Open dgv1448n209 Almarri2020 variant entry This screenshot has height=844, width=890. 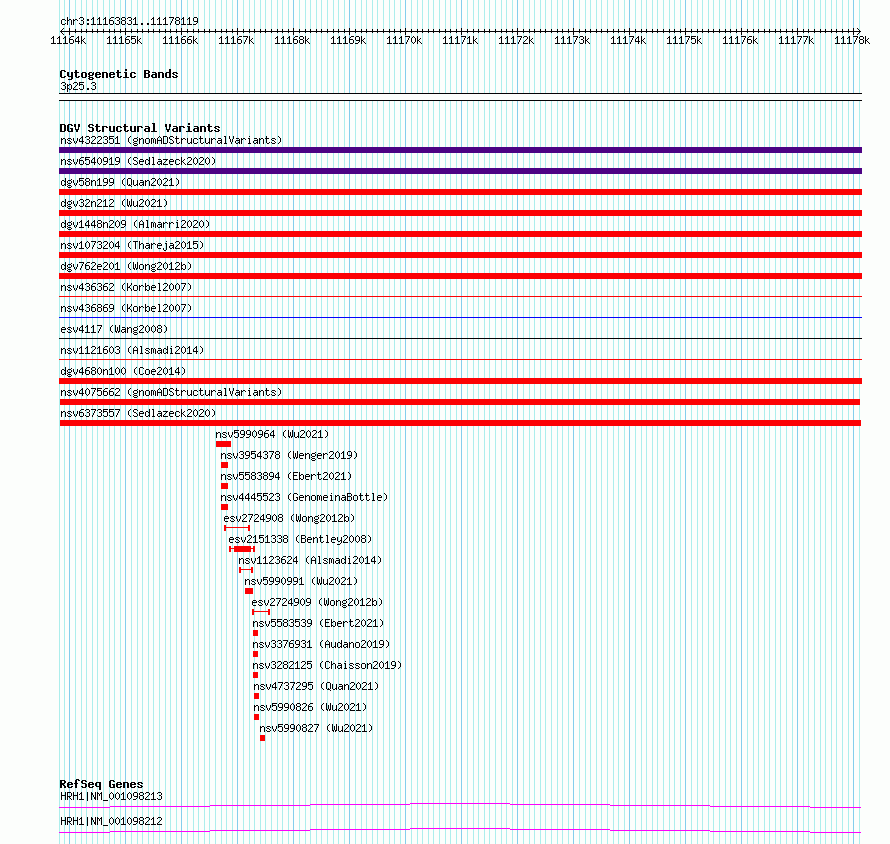click(x=135, y=224)
